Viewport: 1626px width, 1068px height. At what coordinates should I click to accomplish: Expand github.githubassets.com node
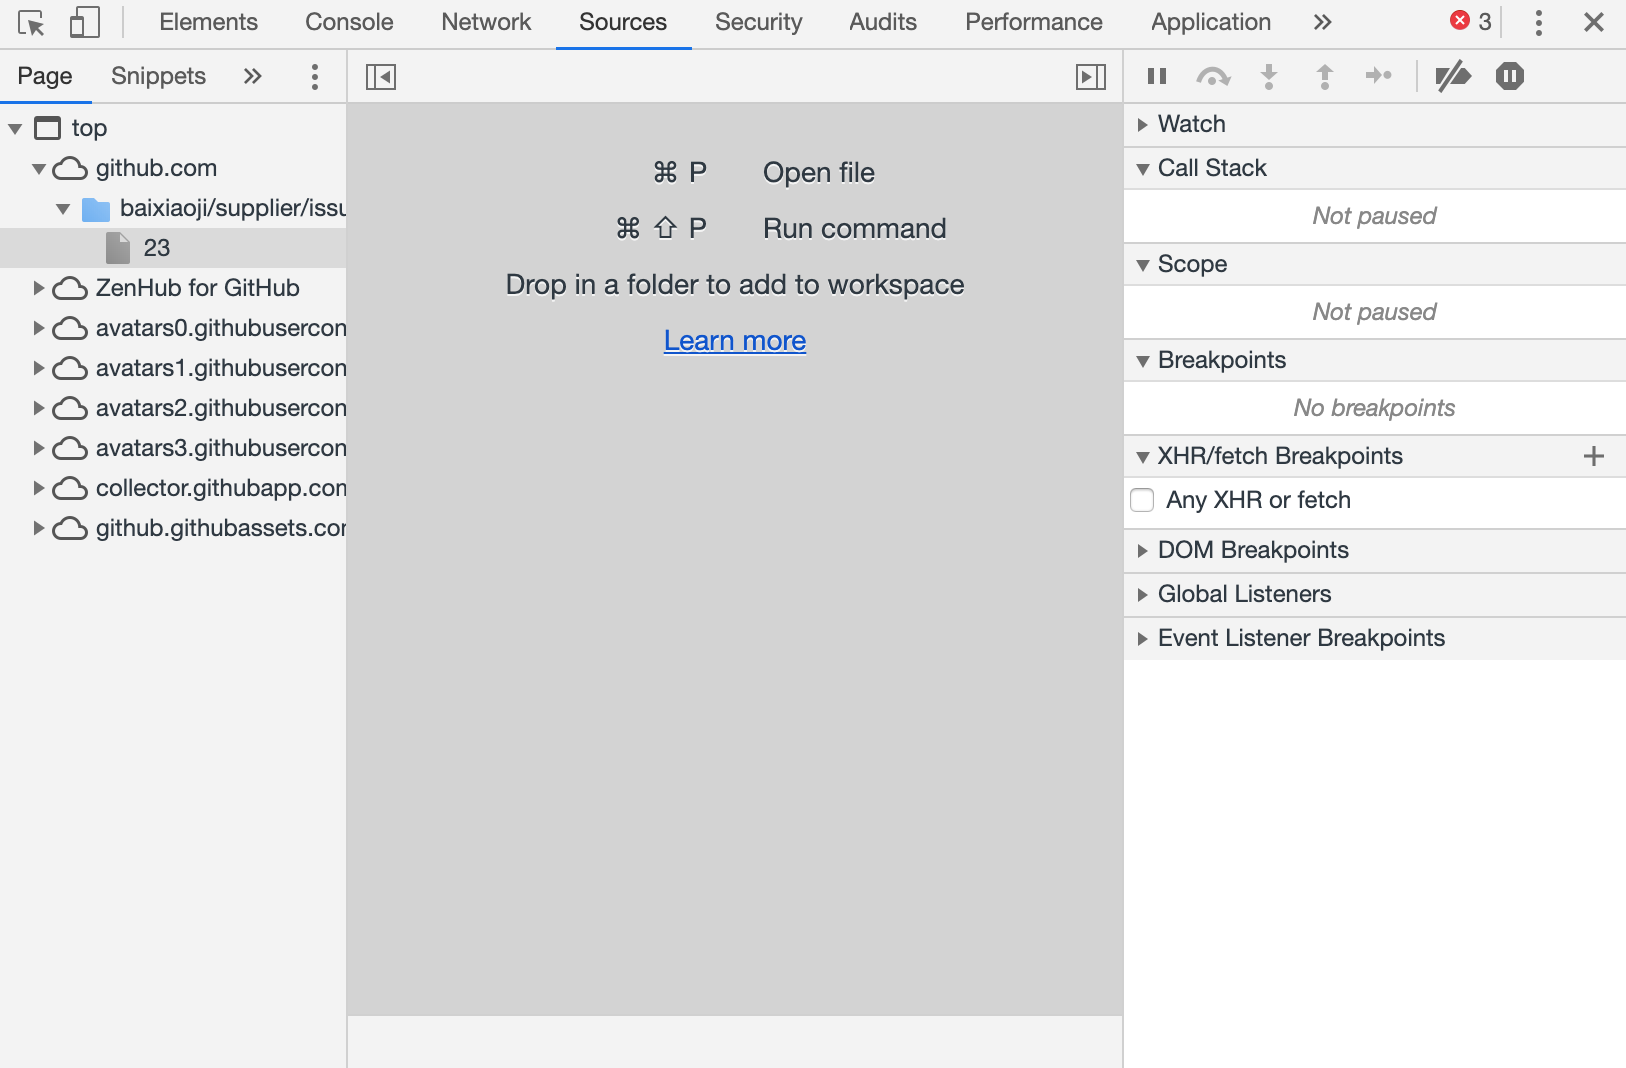click(39, 528)
